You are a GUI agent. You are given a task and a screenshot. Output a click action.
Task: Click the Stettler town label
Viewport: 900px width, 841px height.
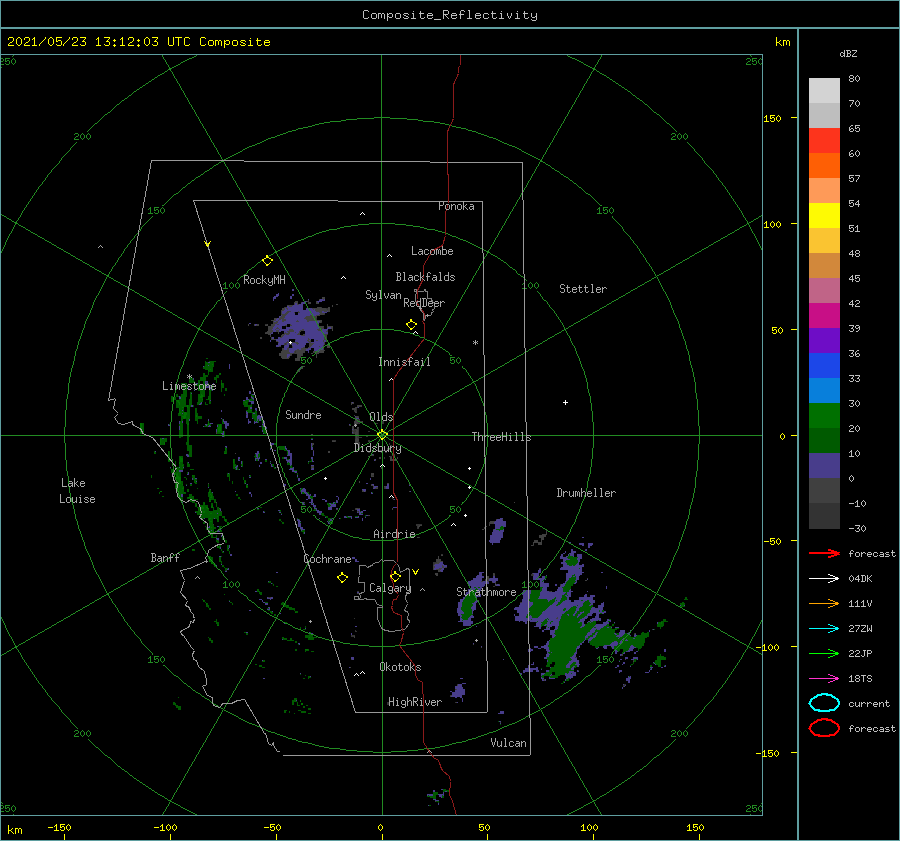583,289
